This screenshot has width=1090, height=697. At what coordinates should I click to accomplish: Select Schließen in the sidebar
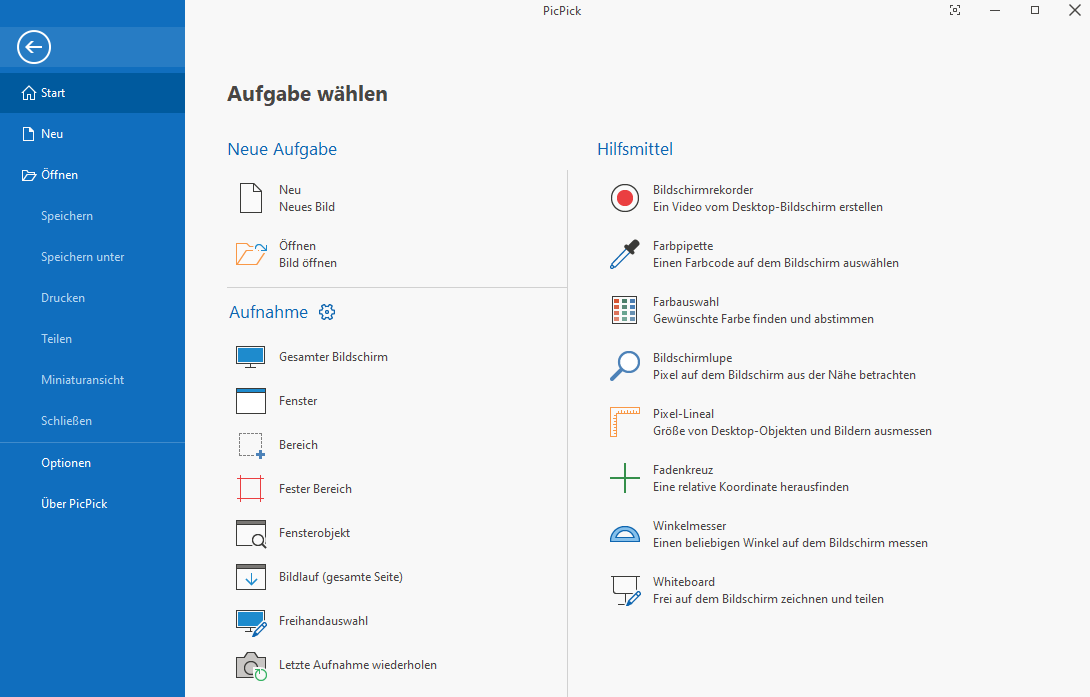click(x=92, y=421)
